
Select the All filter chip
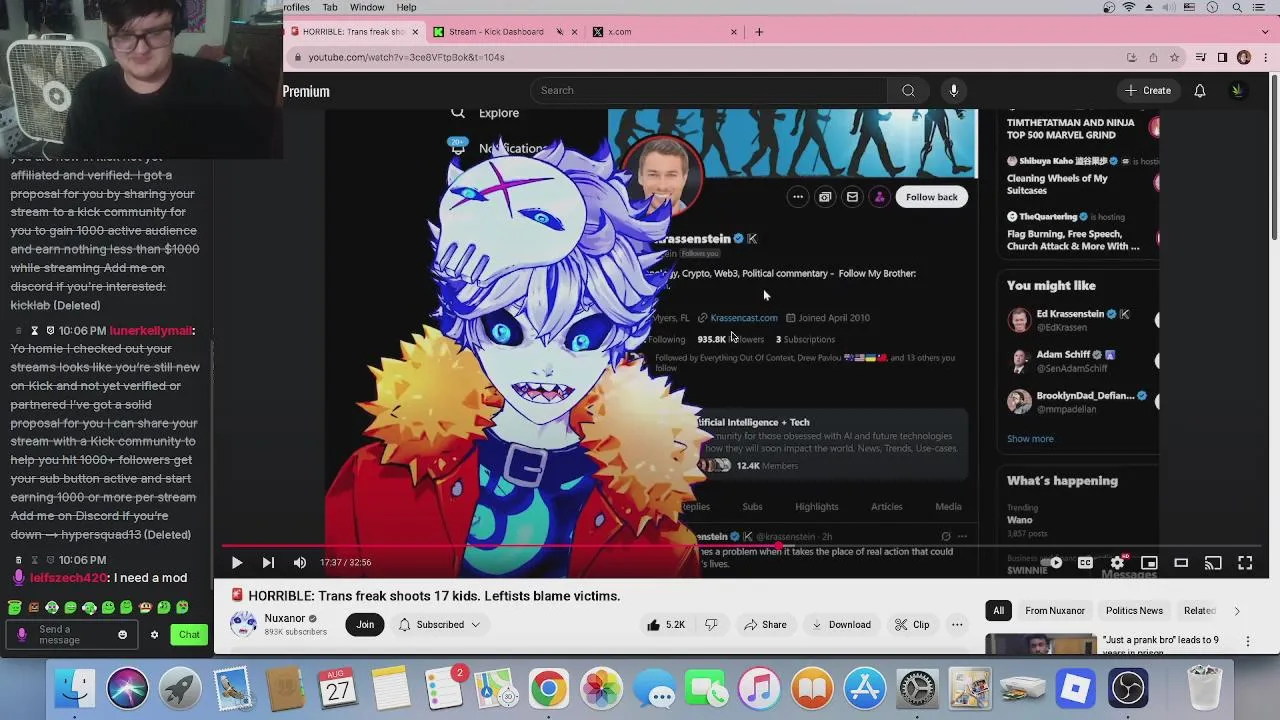[x=998, y=611]
